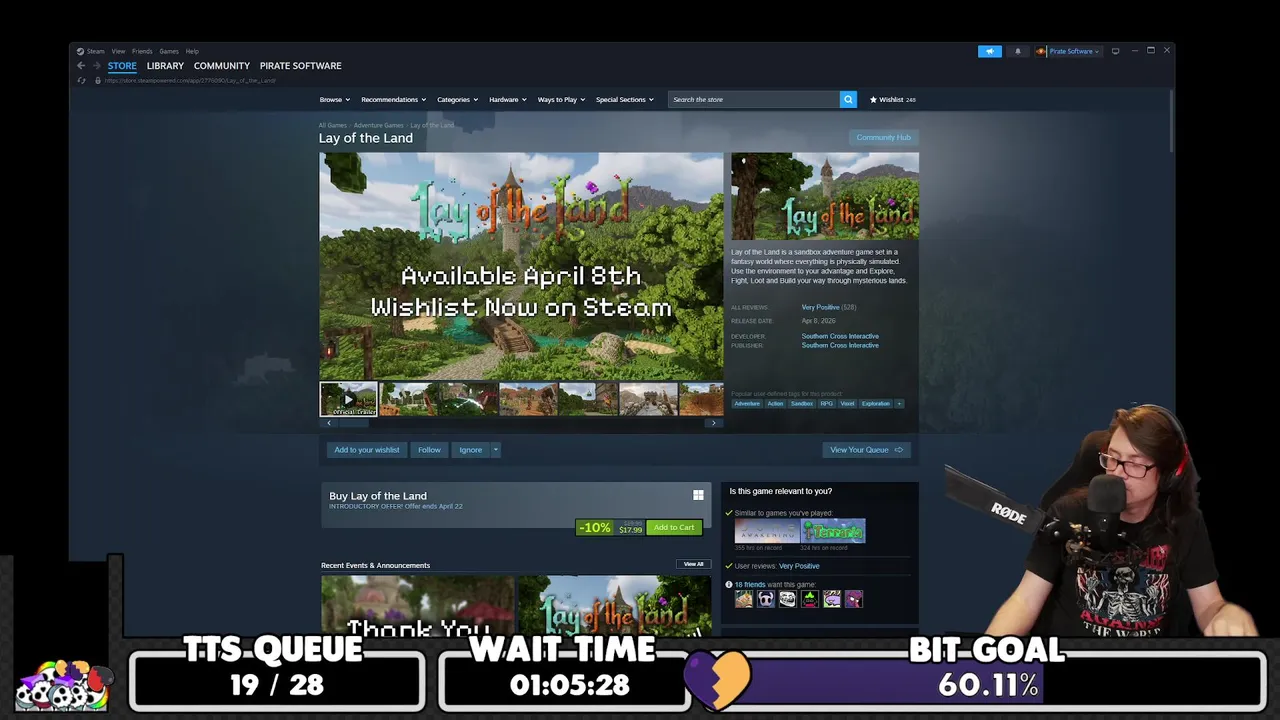Open the View menu

[118, 51]
